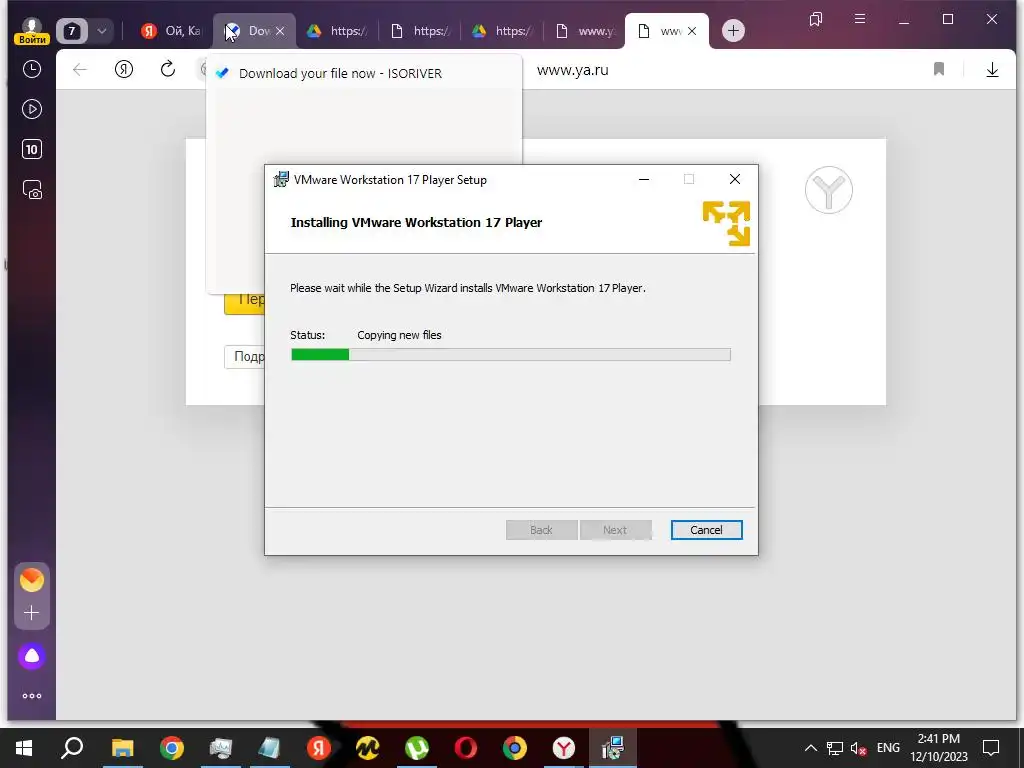Reload the page with refresh icon
Image resolution: width=1024 pixels, height=768 pixels.
click(x=168, y=69)
